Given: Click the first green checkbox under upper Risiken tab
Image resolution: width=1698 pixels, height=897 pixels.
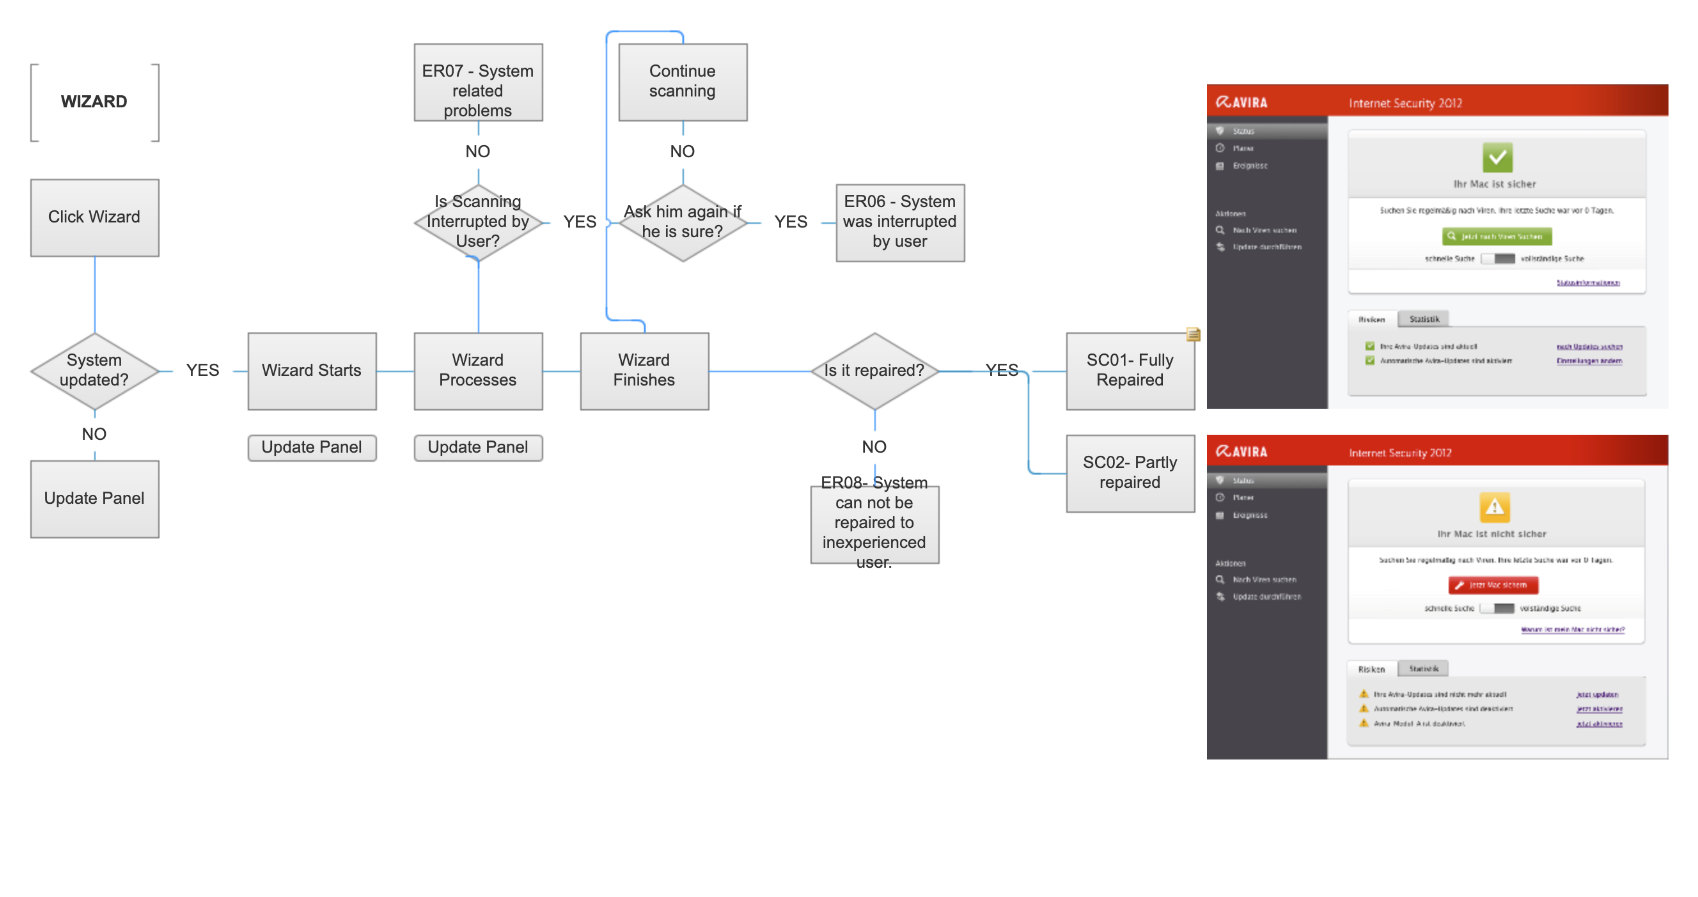Looking at the screenshot, I should [1370, 346].
